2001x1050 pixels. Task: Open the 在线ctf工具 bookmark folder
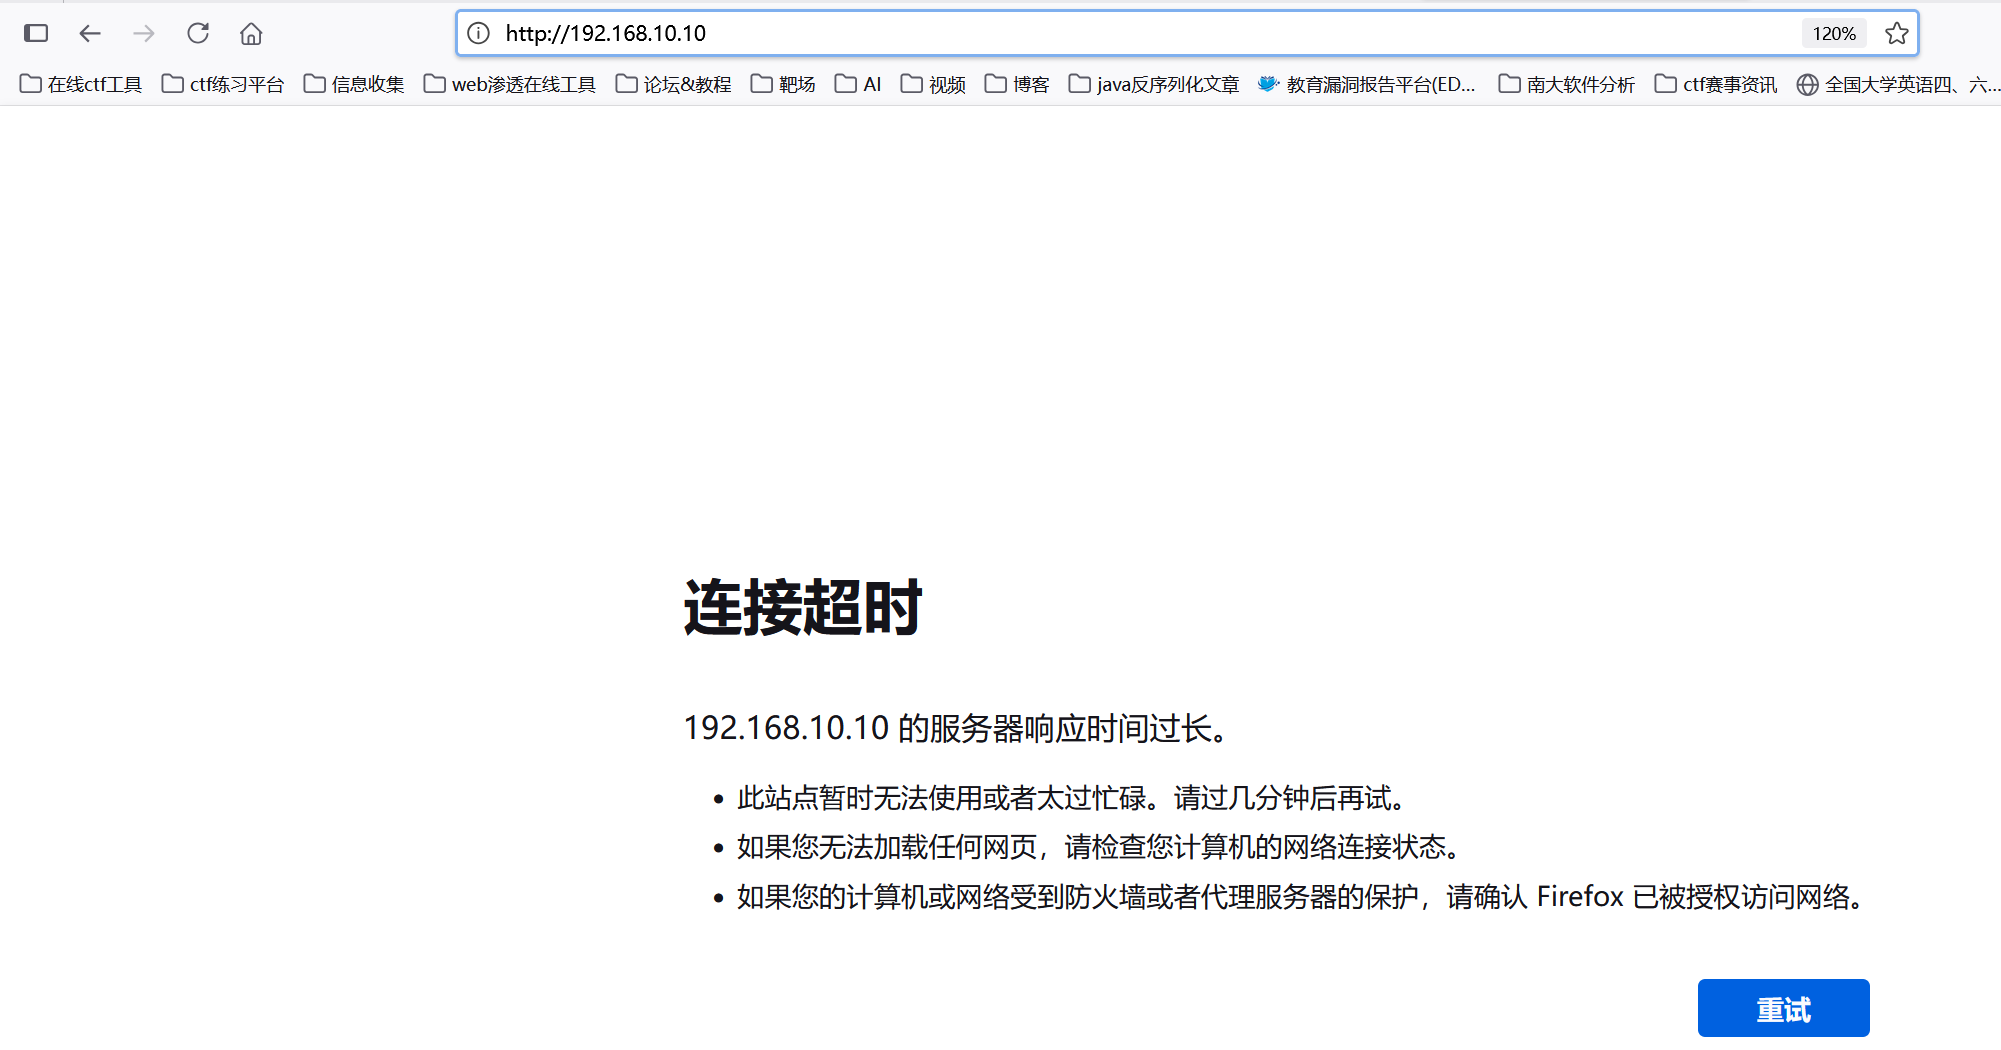pyautogui.click(x=81, y=84)
